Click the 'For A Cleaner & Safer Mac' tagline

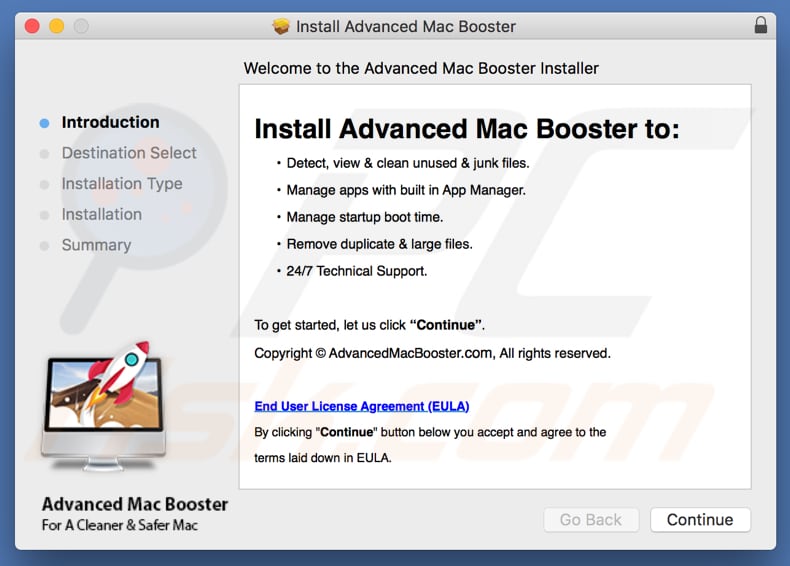click(x=120, y=525)
